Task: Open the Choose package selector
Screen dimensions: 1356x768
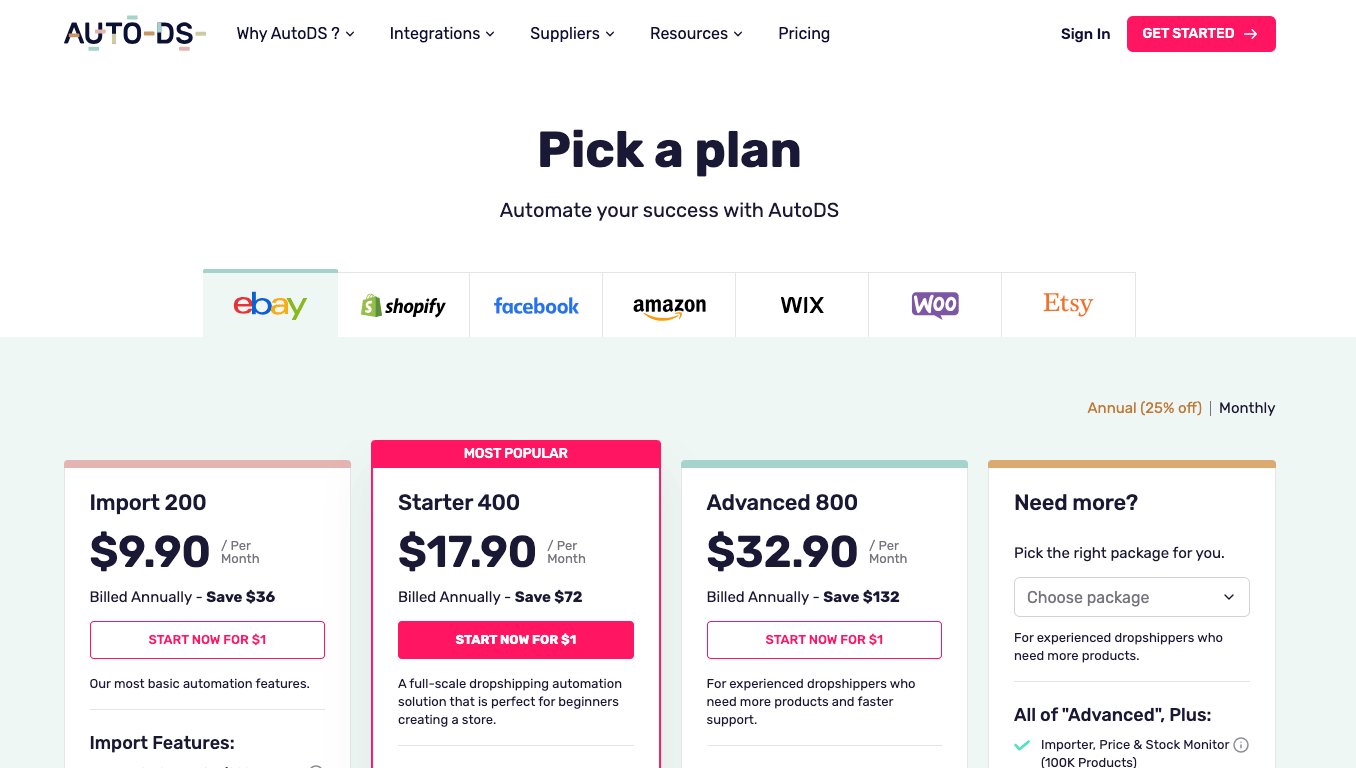Action: 1131,597
